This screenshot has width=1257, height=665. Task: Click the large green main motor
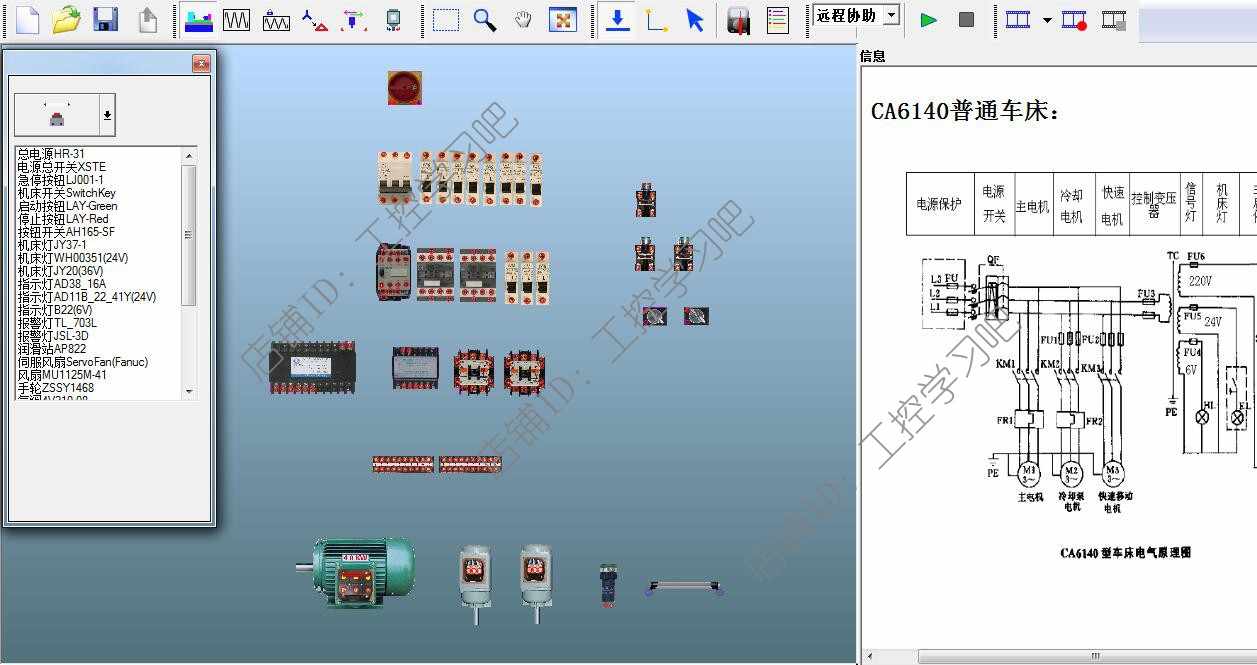[x=356, y=572]
